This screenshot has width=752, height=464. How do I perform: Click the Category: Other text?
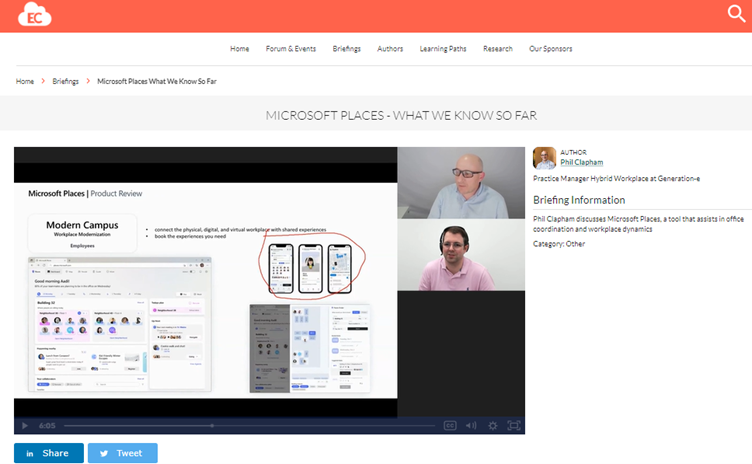pyautogui.click(x=559, y=244)
